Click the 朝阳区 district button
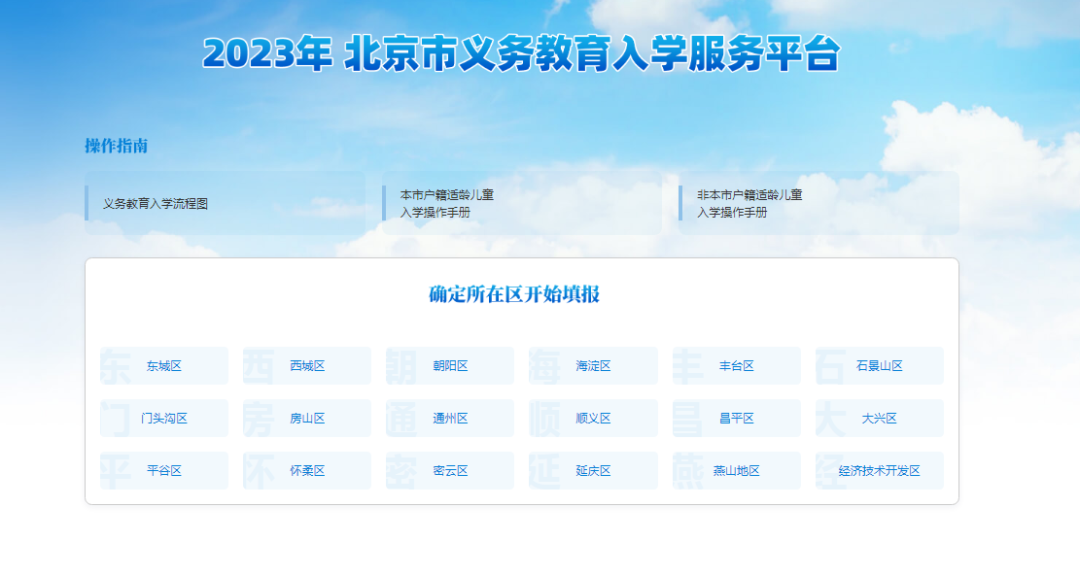The height and width of the screenshot is (575, 1080). pos(450,366)
